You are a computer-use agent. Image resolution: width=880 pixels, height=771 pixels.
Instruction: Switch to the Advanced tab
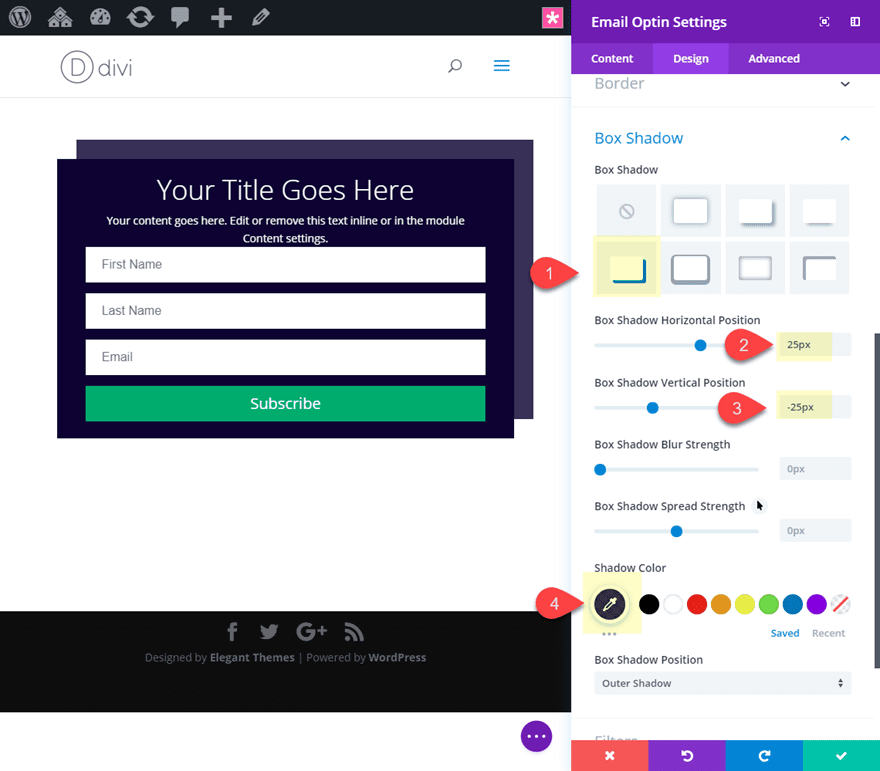click(773, 58)
